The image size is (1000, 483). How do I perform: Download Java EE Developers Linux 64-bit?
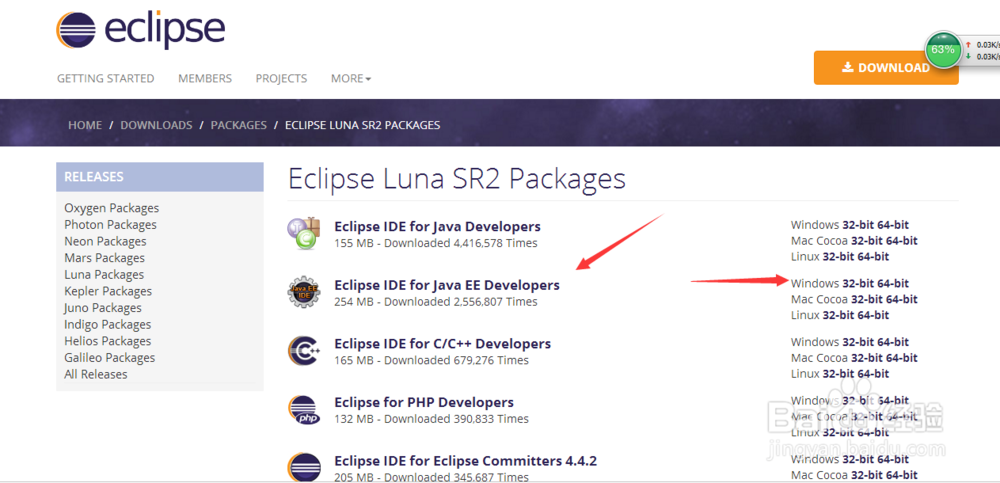pyautogui.click(x=873, y=315)
